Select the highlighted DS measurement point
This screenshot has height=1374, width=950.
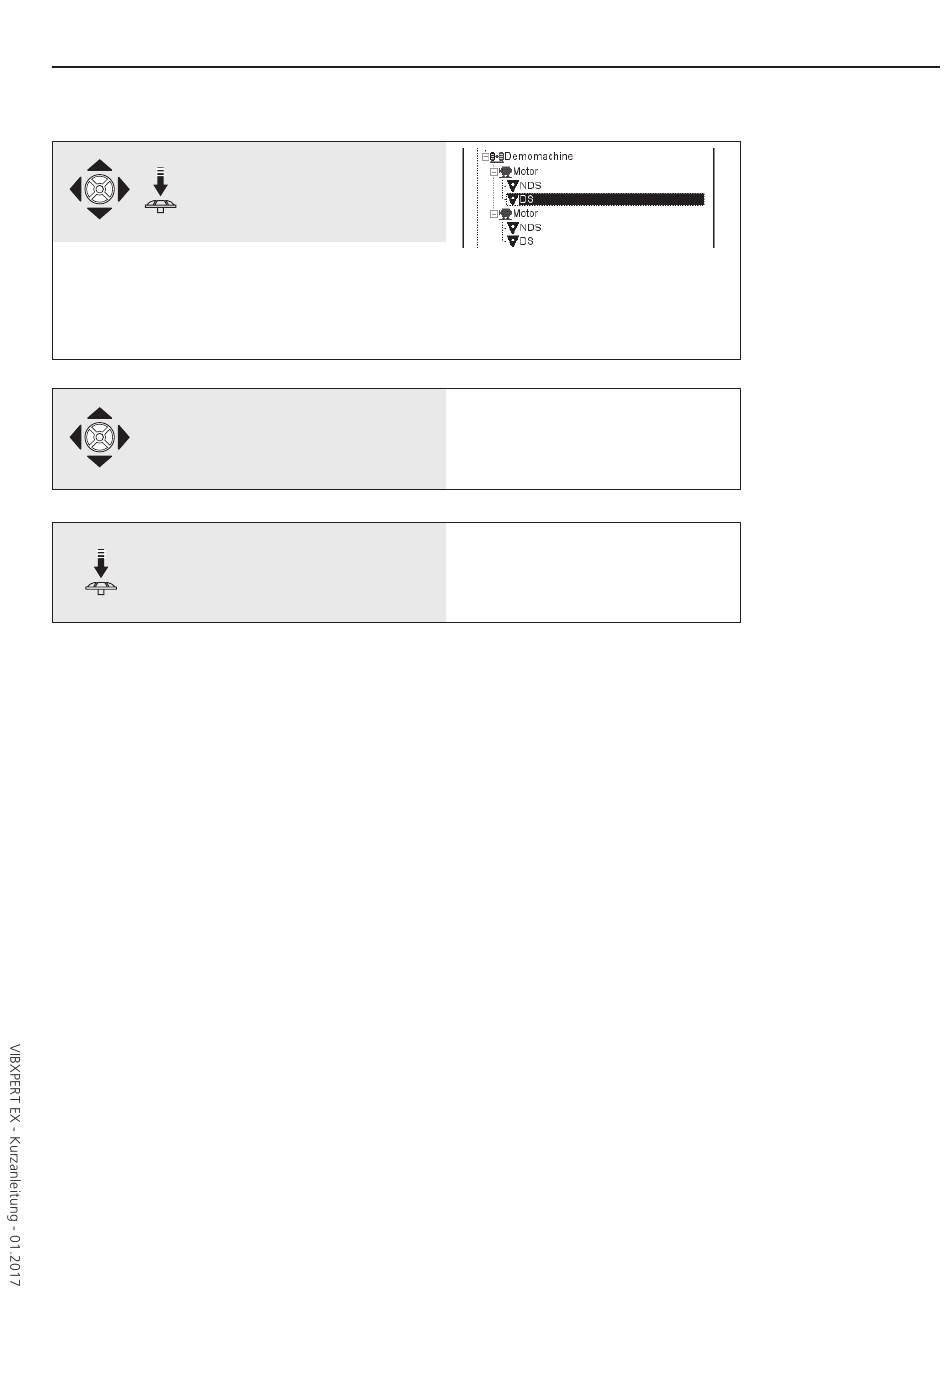tap(605, 199)
